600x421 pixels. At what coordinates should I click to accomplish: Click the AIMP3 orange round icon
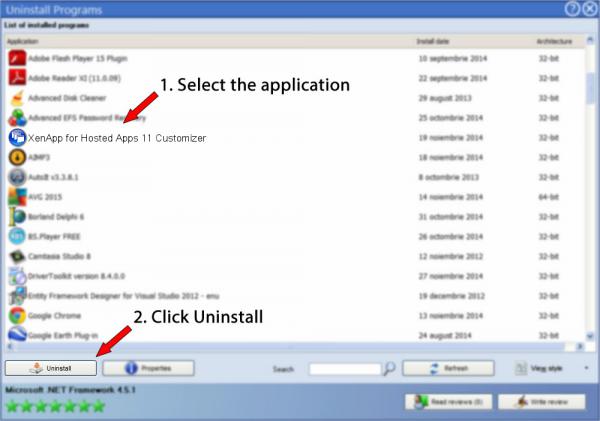tap(17, 157)
